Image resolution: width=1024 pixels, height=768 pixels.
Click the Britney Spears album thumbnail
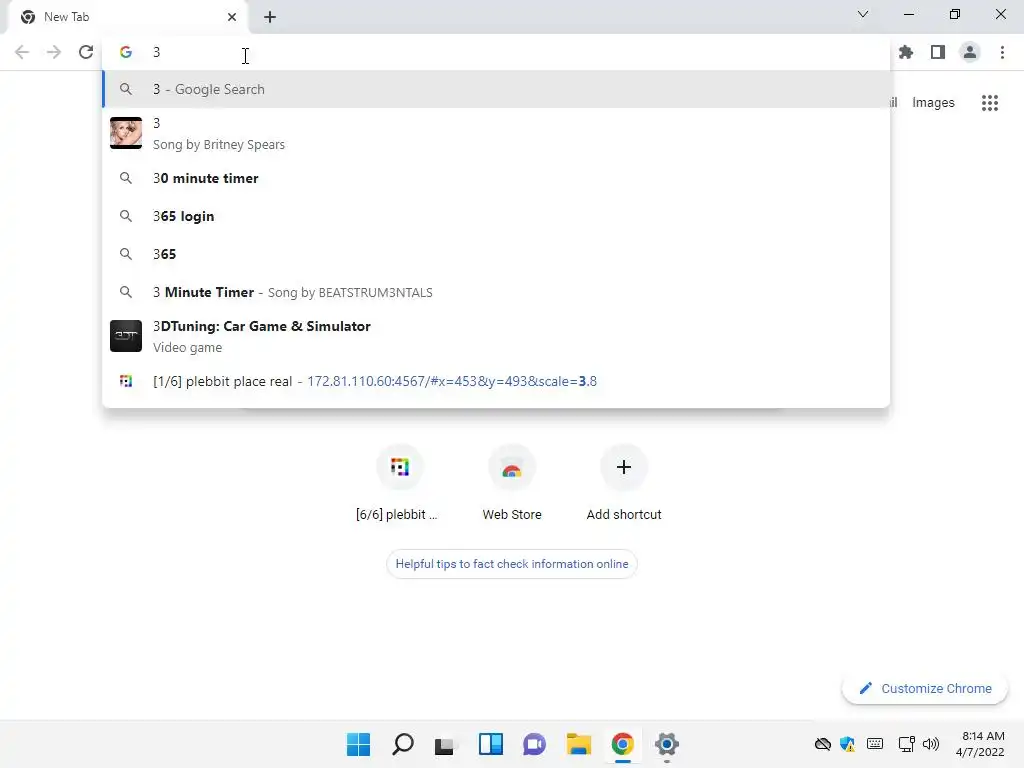[126, 133]
